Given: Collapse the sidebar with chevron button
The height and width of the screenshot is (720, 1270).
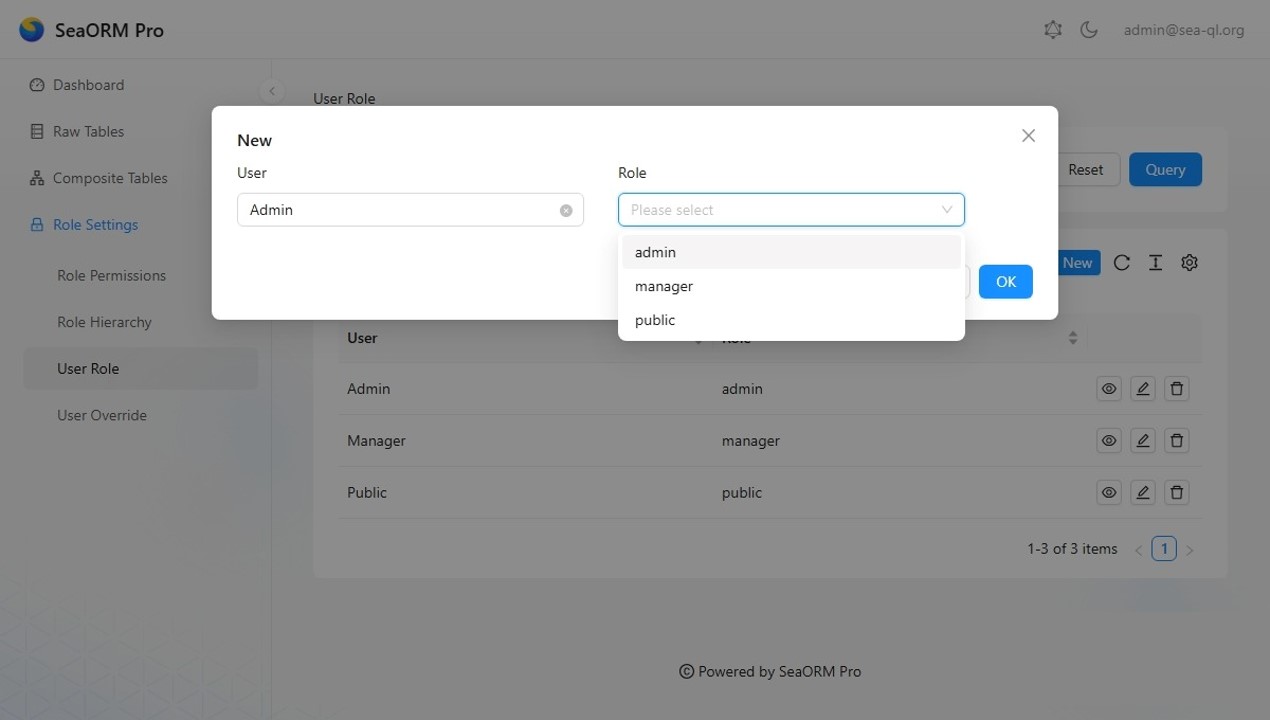Looking at the screenshot, I should (272, 91).
